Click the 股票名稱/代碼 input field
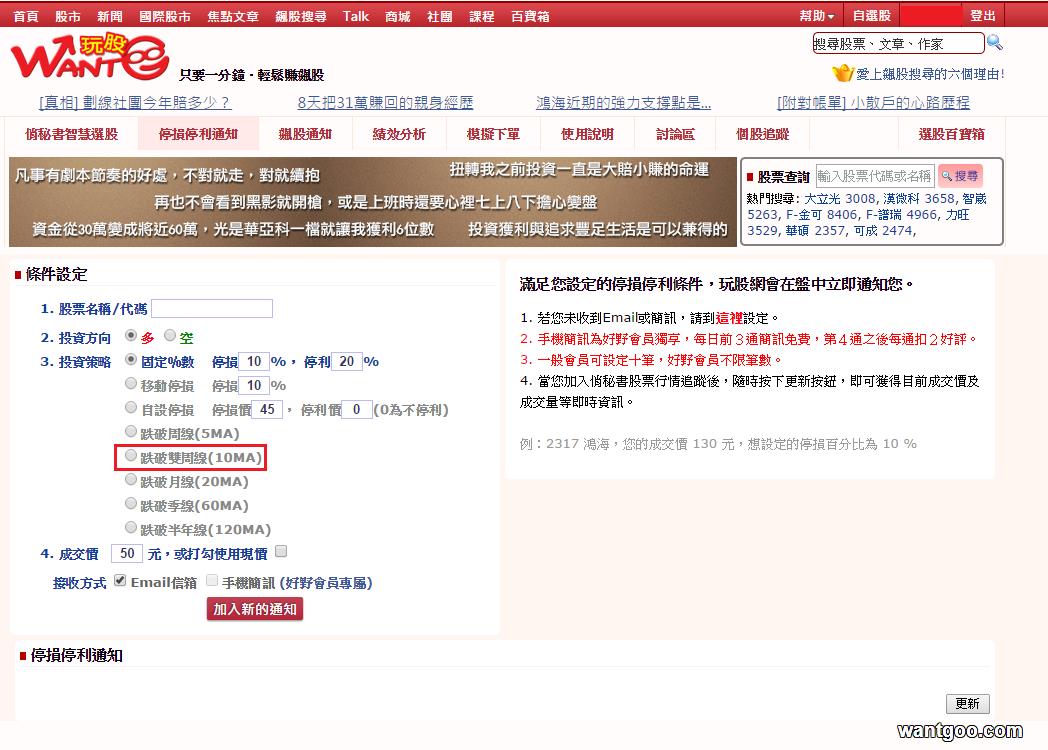The image size is (1048, 750). 212,308
